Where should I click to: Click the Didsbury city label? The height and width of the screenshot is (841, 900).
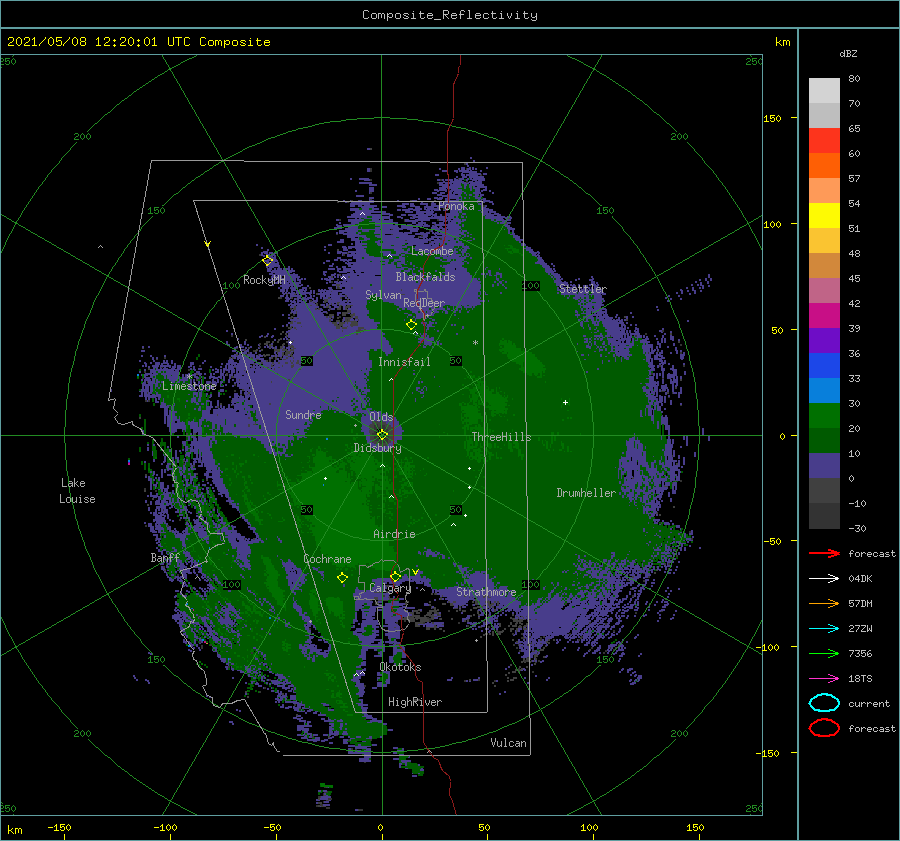click(378, 448)
